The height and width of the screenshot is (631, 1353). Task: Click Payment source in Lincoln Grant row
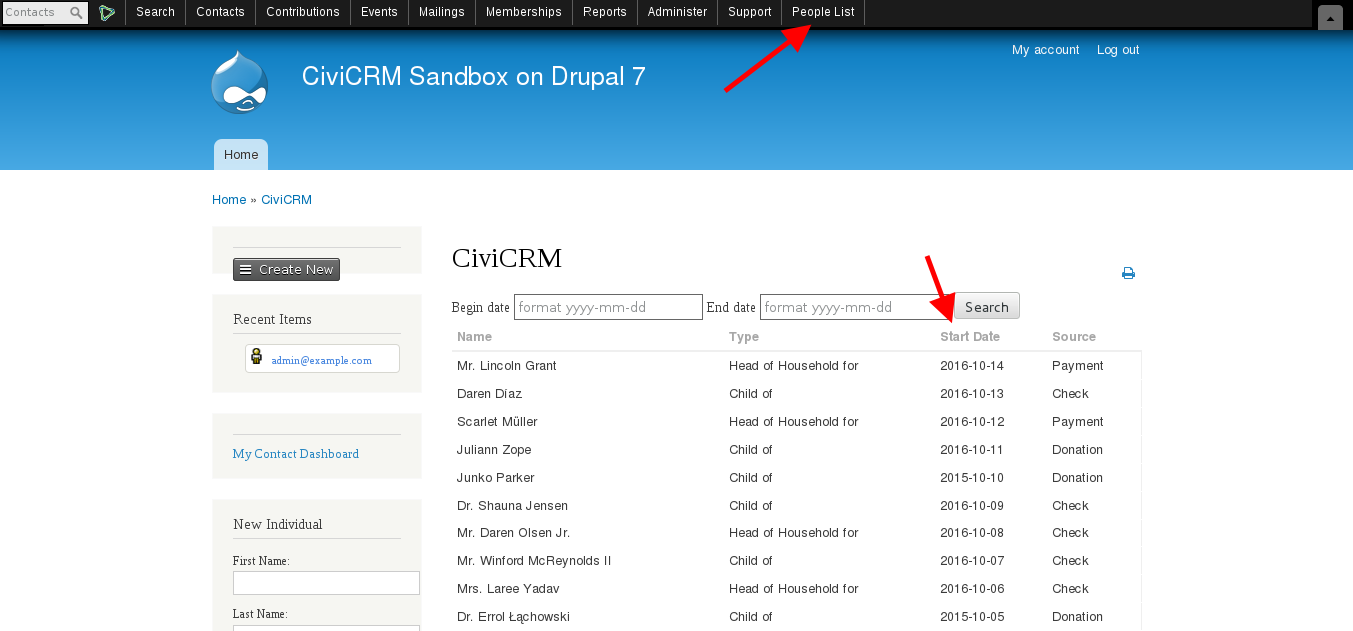(1078, 366)
